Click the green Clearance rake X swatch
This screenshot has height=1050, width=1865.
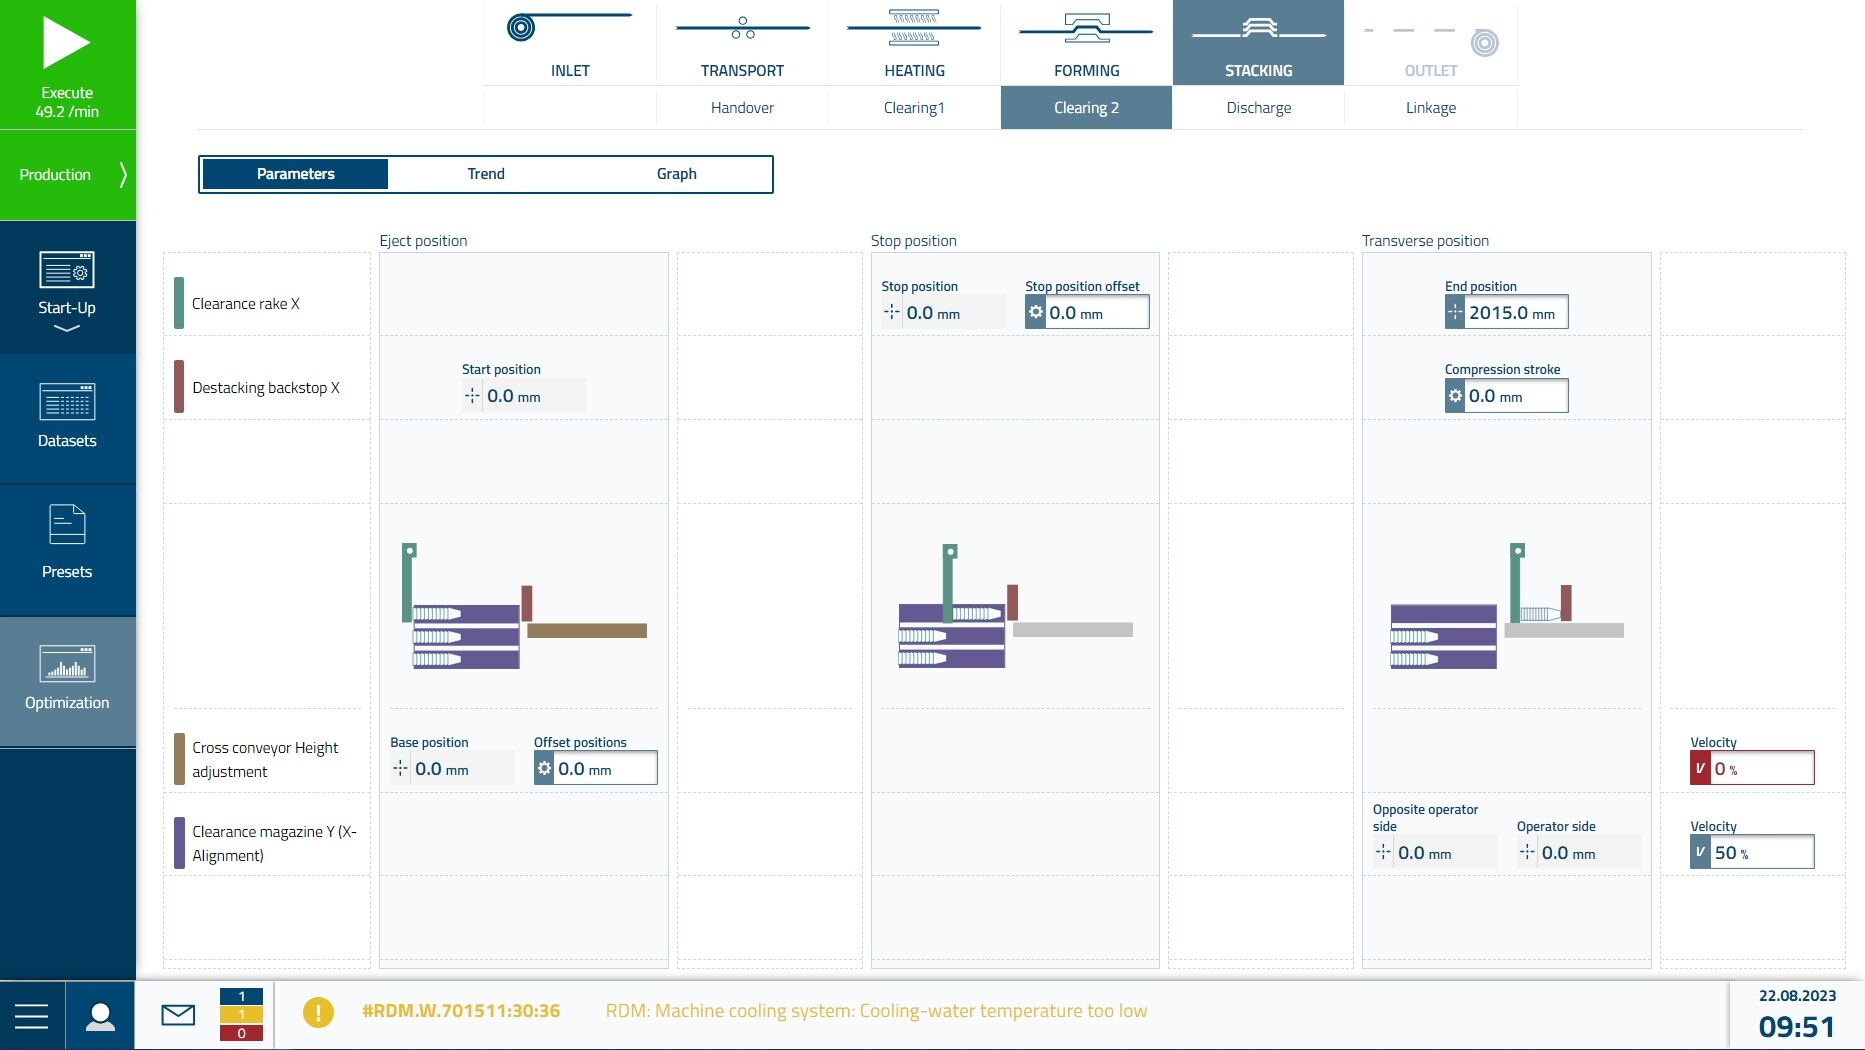click(x=179, y=303)
